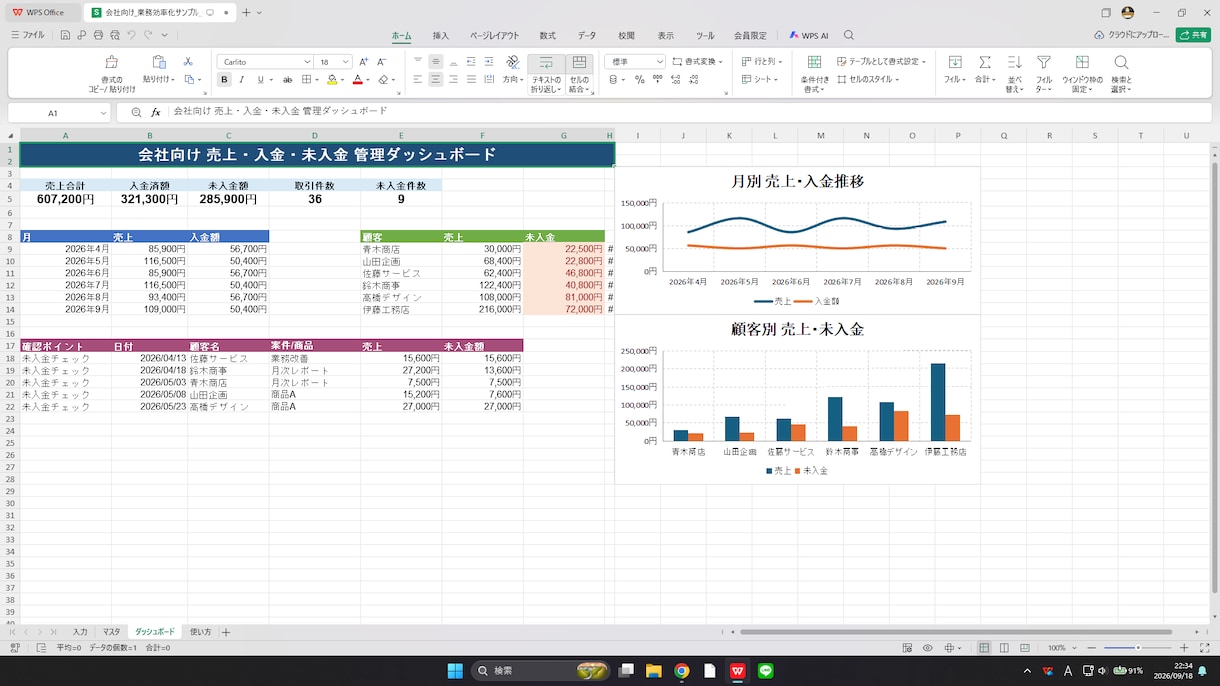Image resolution: width=1220 pixels, height=686 pixels.
Task: Click the Merge Cells (セルの結合) icon
Action: [579, 63]
